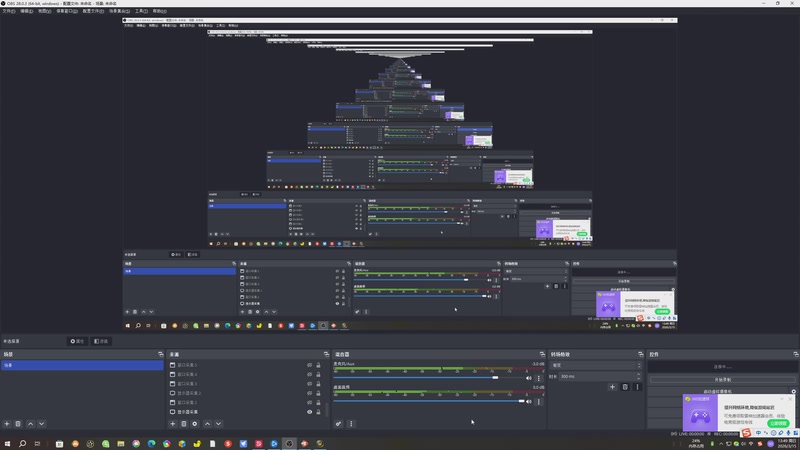The image size is (800, 450).
Task: Expand hidden system tray icons with the caret
Action: (x=720, y=443)
